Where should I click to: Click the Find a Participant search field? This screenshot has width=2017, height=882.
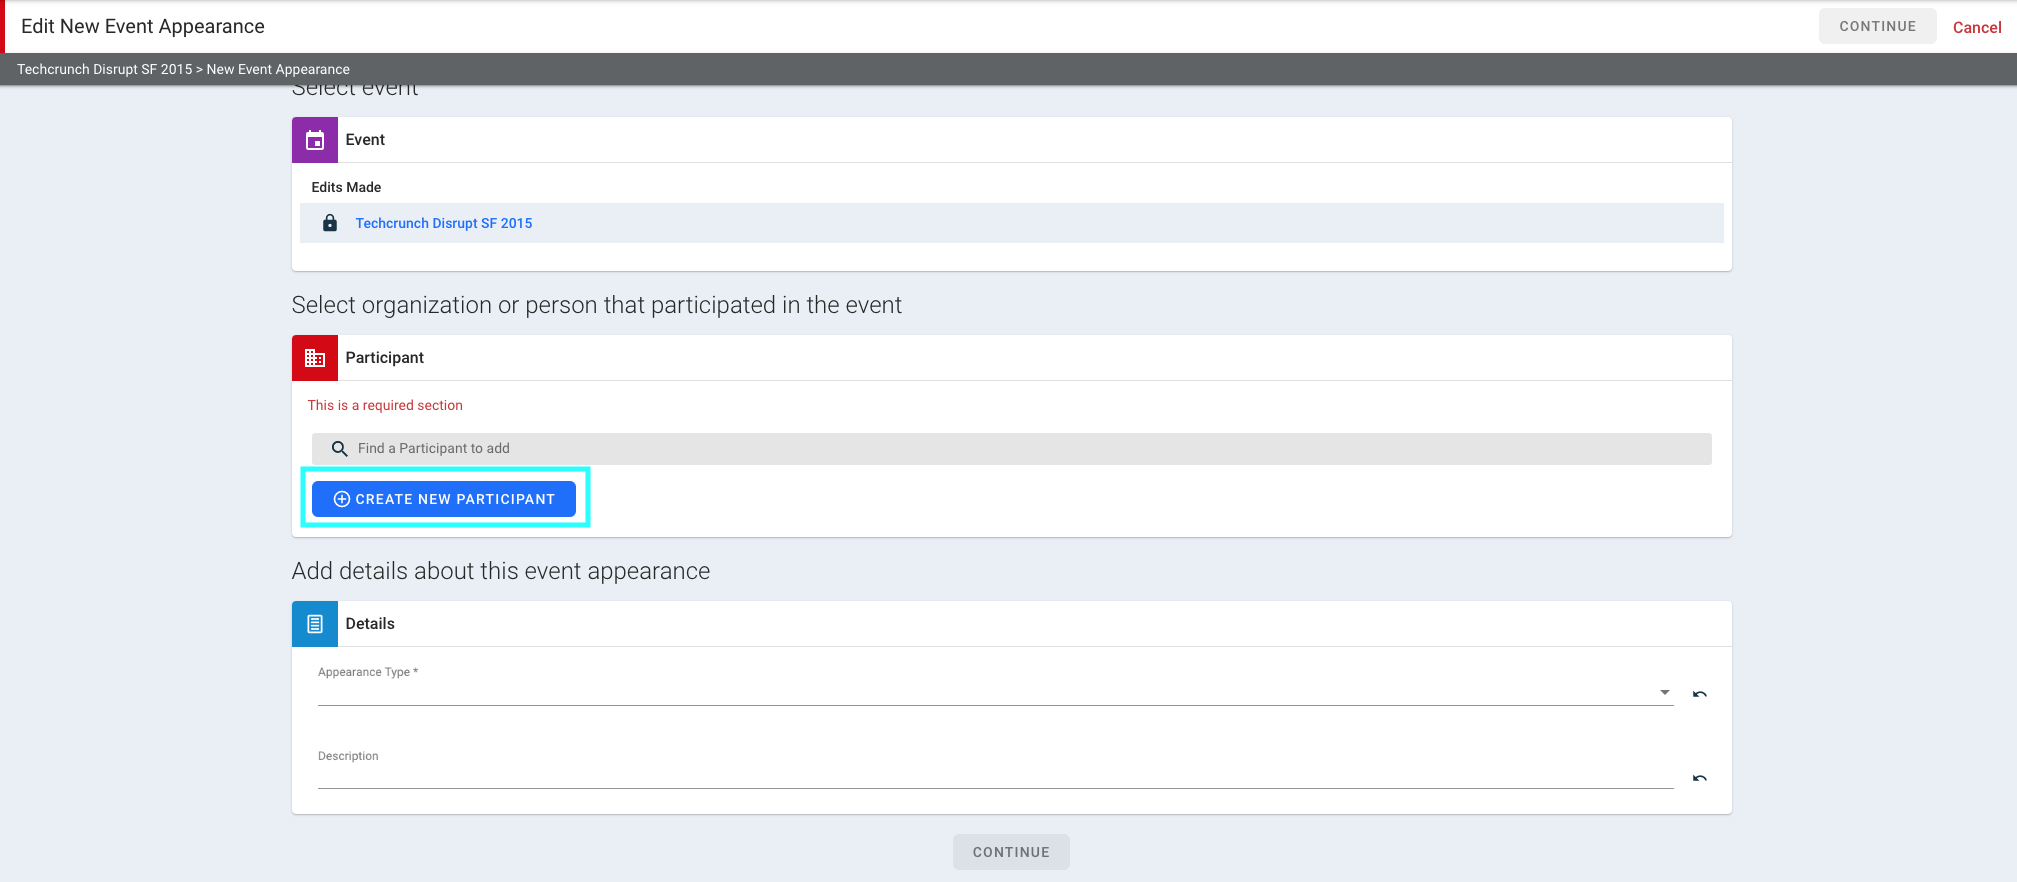coord(1012,449)
